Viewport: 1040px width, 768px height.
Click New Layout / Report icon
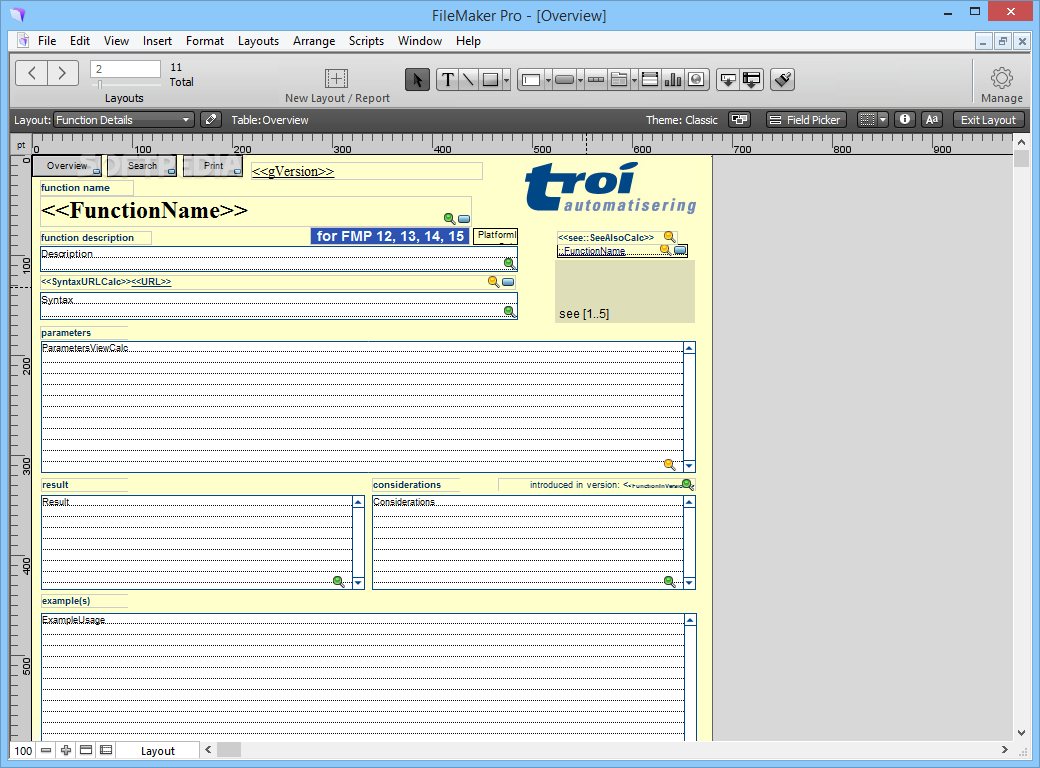pyautogui.click(x=337, y=79)
